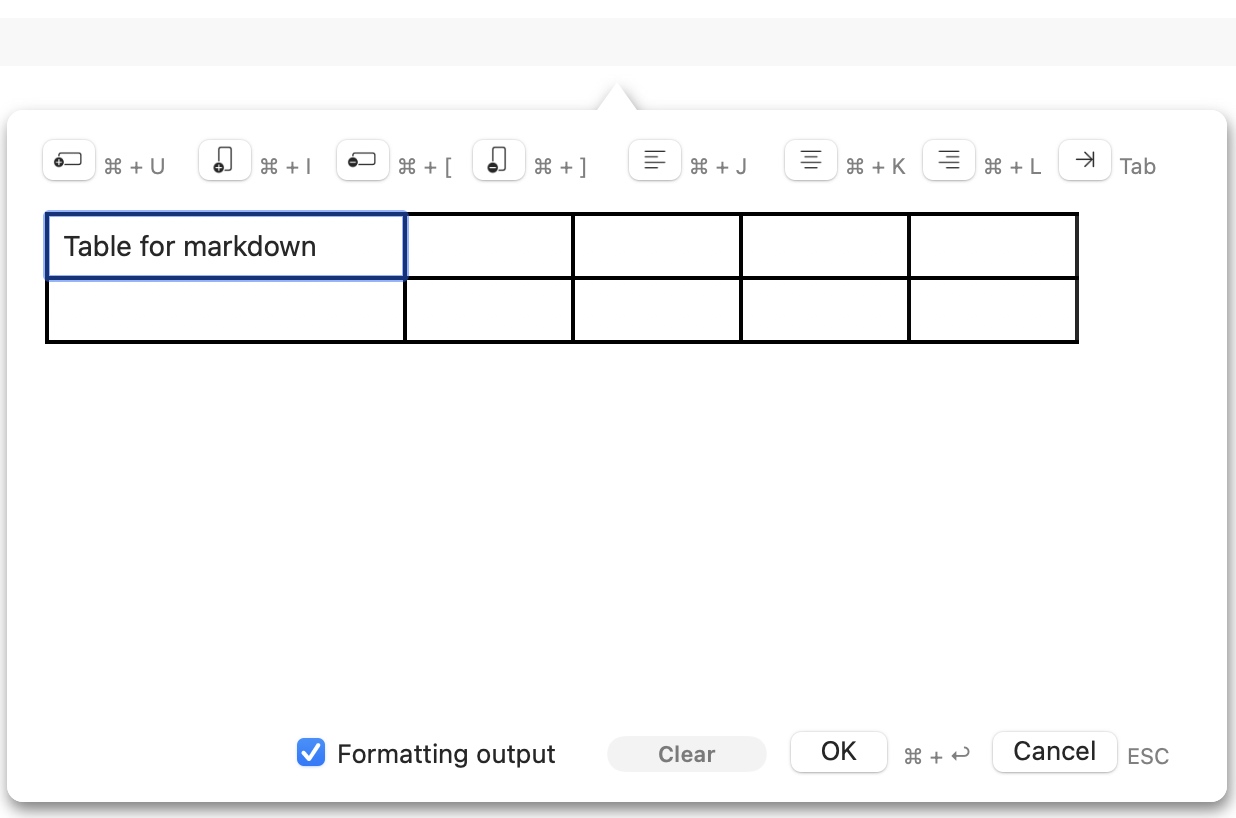Uncheck the Formatting output checkbox
Screen dimensions: 1236x818
coord(311,753)
